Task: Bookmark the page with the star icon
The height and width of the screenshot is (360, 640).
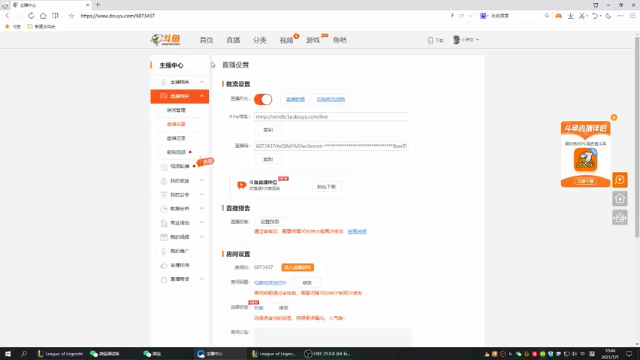Action: pos(72,16)
